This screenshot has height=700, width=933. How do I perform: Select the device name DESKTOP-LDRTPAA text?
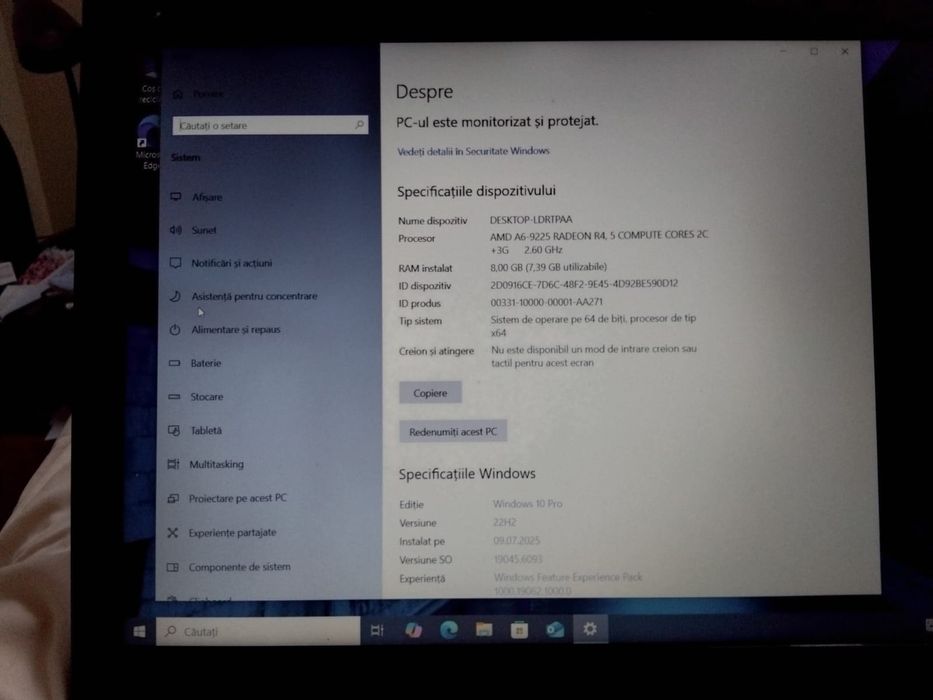click(x=531, y=220)
